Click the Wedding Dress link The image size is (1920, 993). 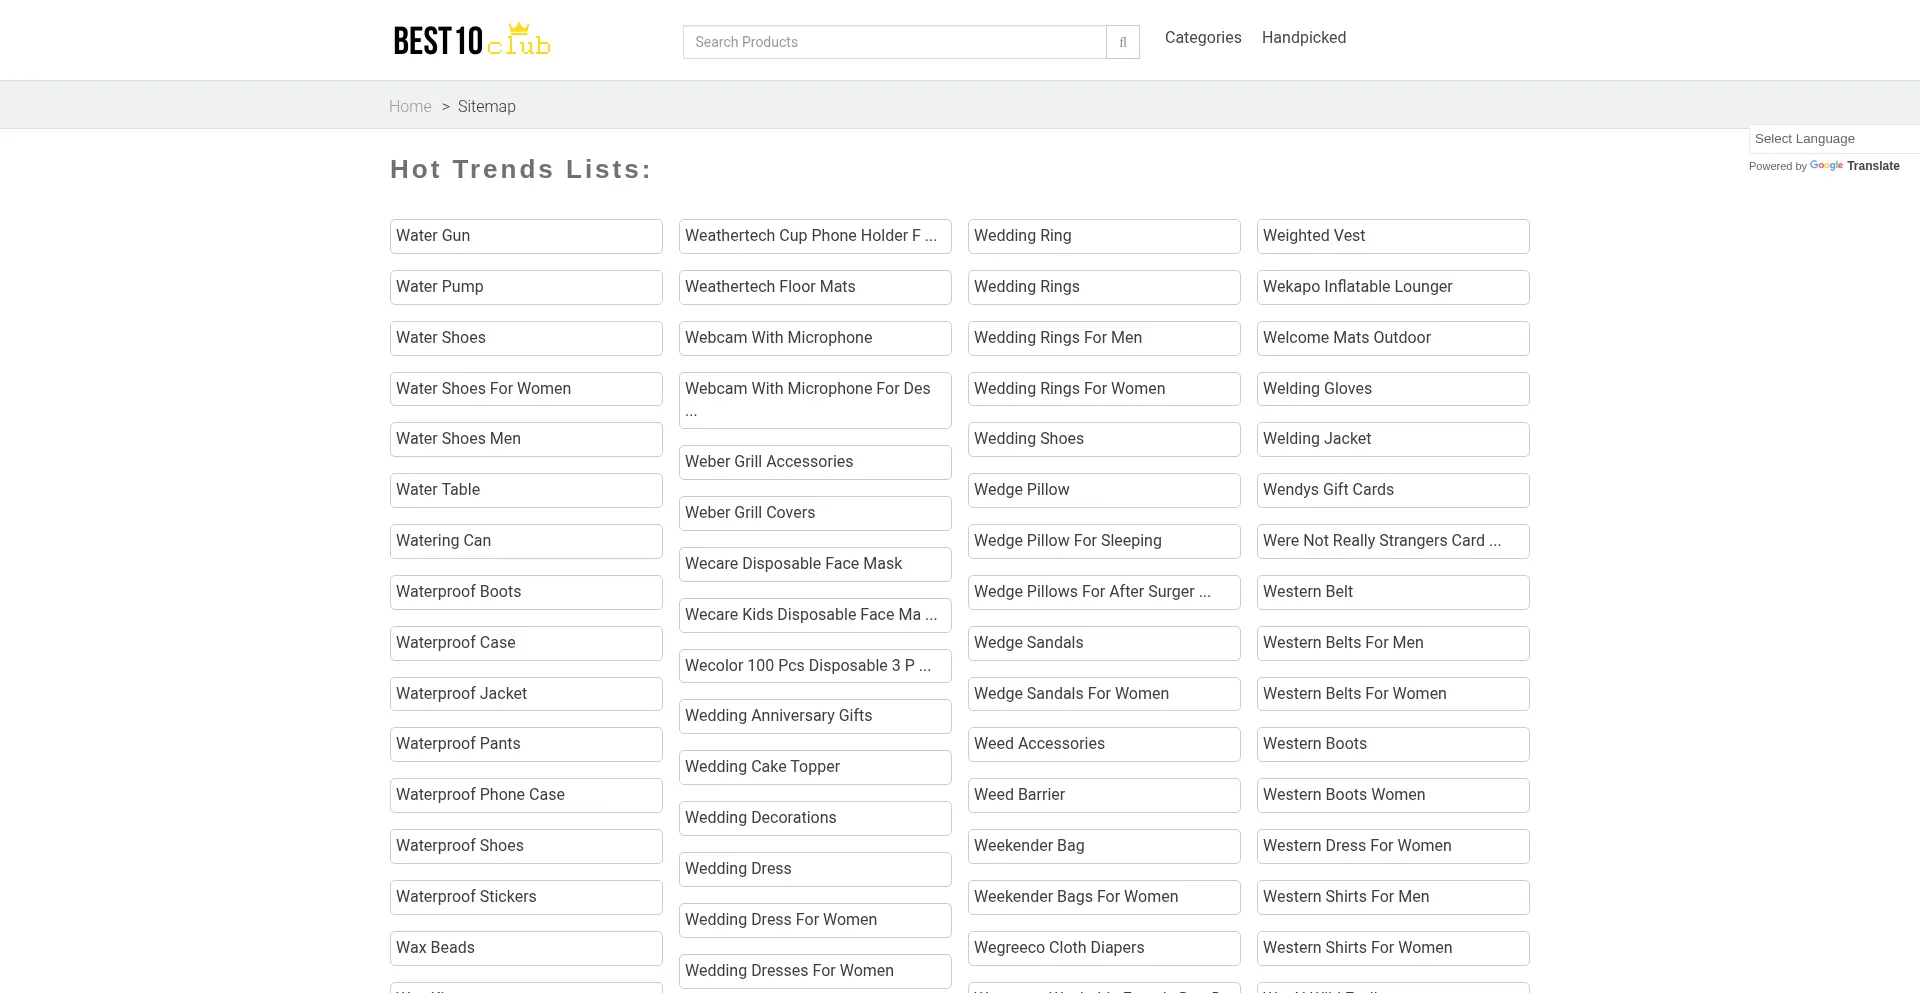(x=815, y=869)
